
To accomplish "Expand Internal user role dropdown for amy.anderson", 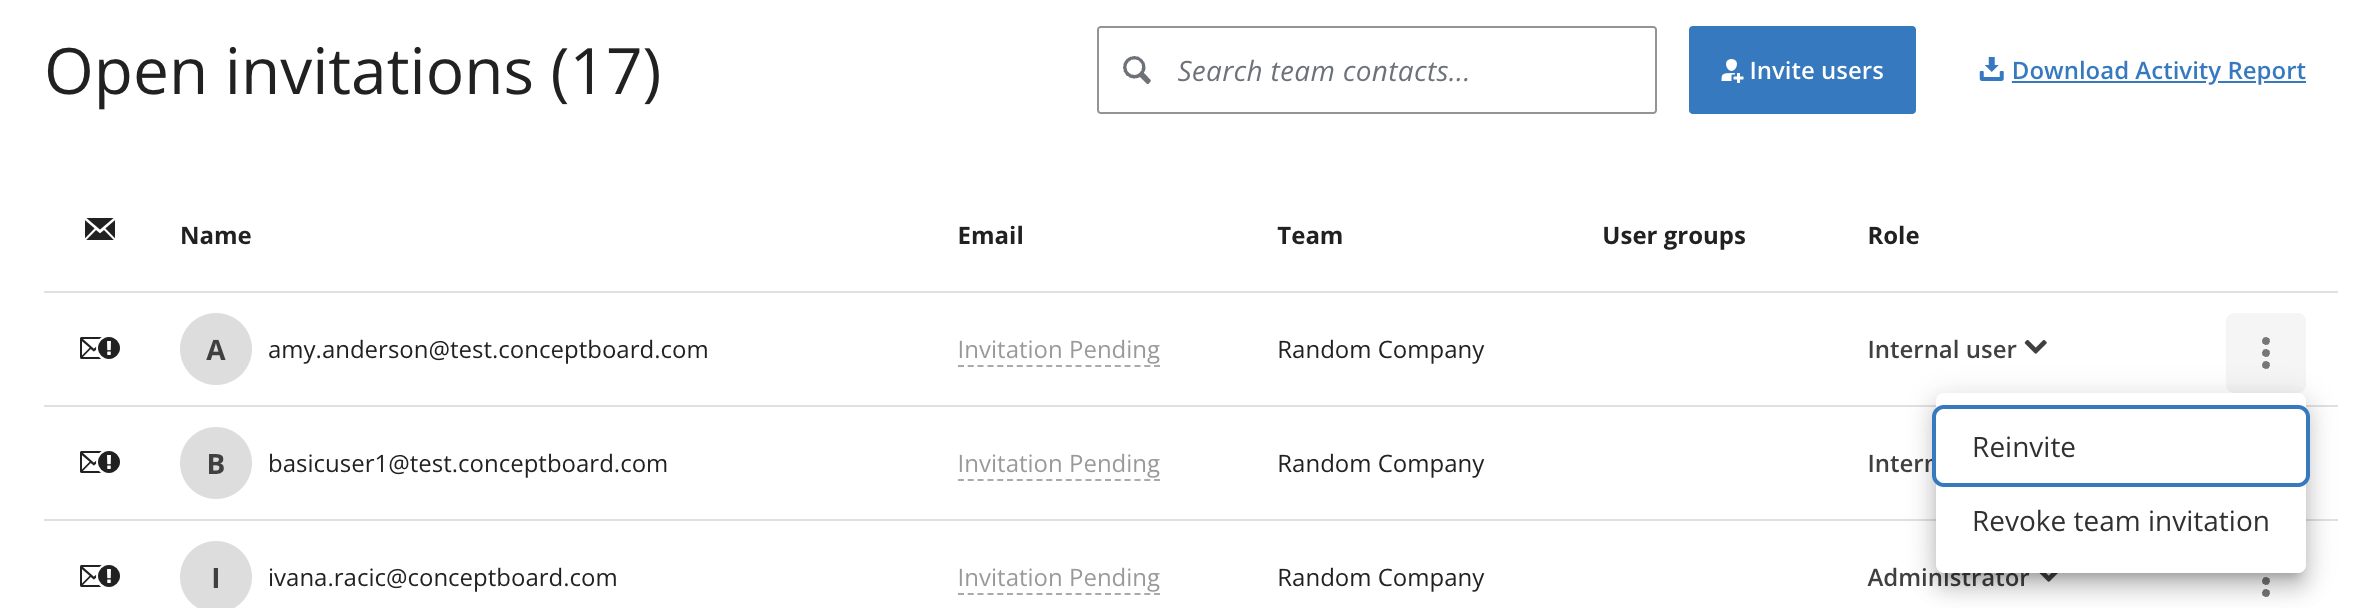I will pyautogui.click(x=1957, y=349).
